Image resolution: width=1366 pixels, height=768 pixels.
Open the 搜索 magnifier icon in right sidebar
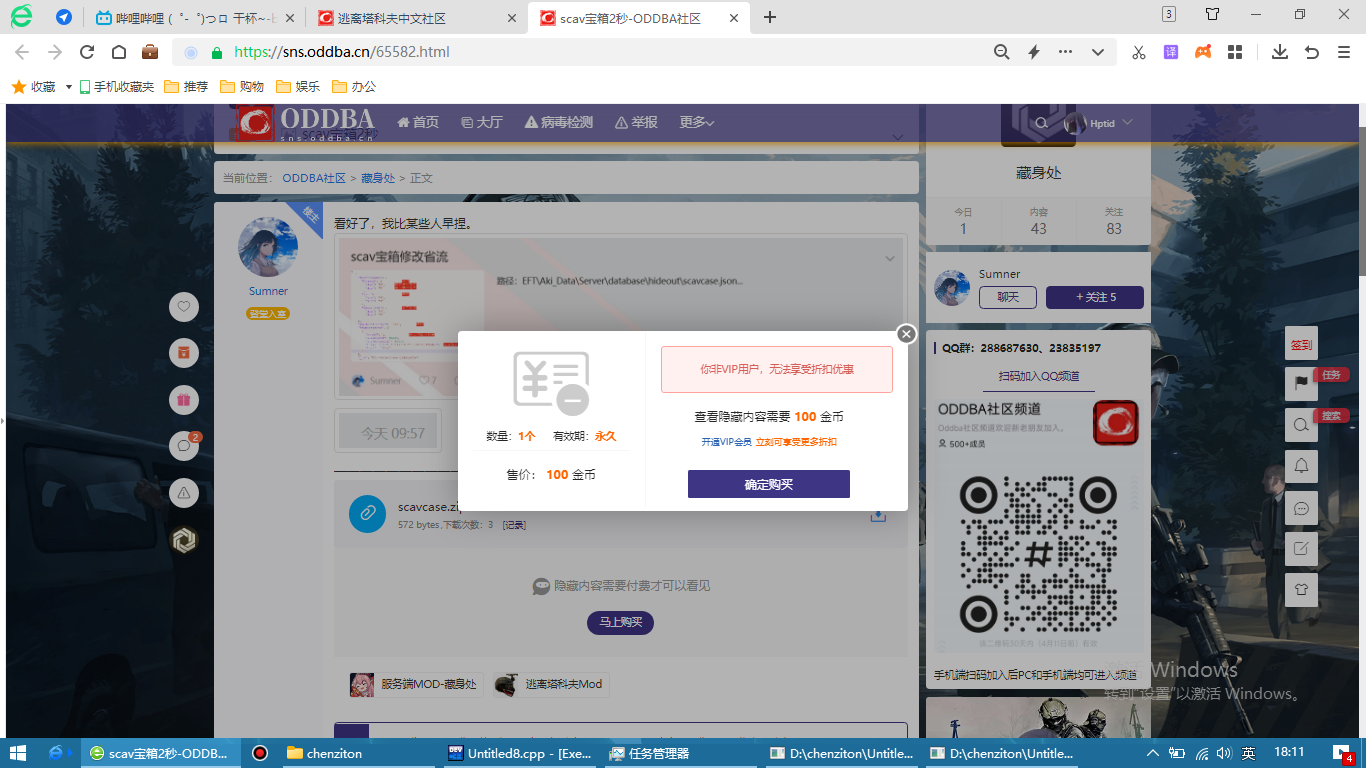[x=1301, y=425]
